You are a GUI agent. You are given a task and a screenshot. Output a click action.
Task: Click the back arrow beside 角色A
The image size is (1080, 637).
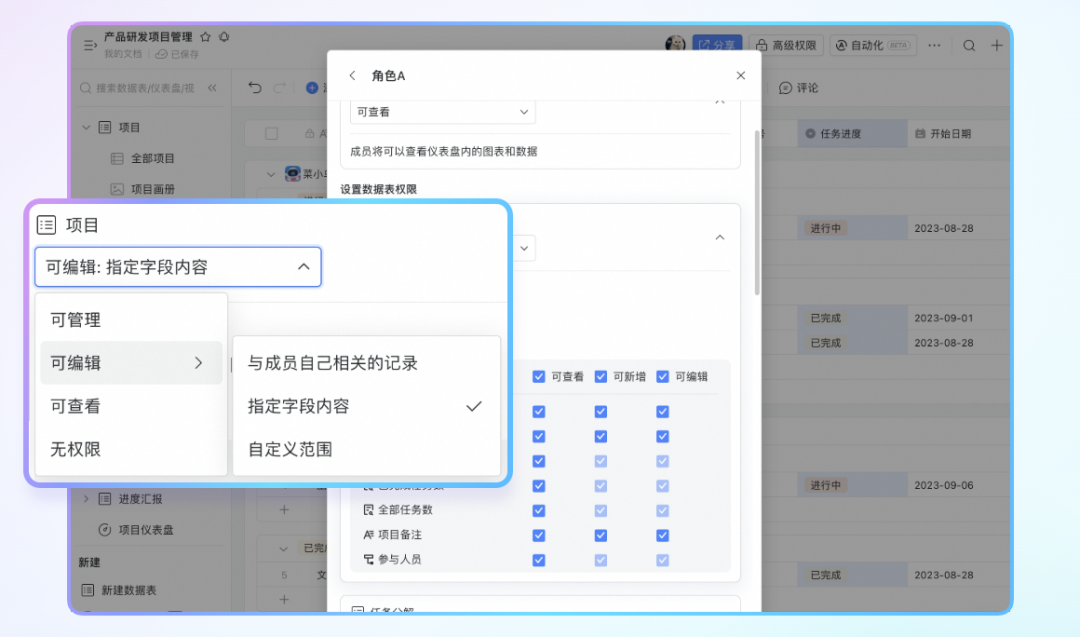(352, 76)
